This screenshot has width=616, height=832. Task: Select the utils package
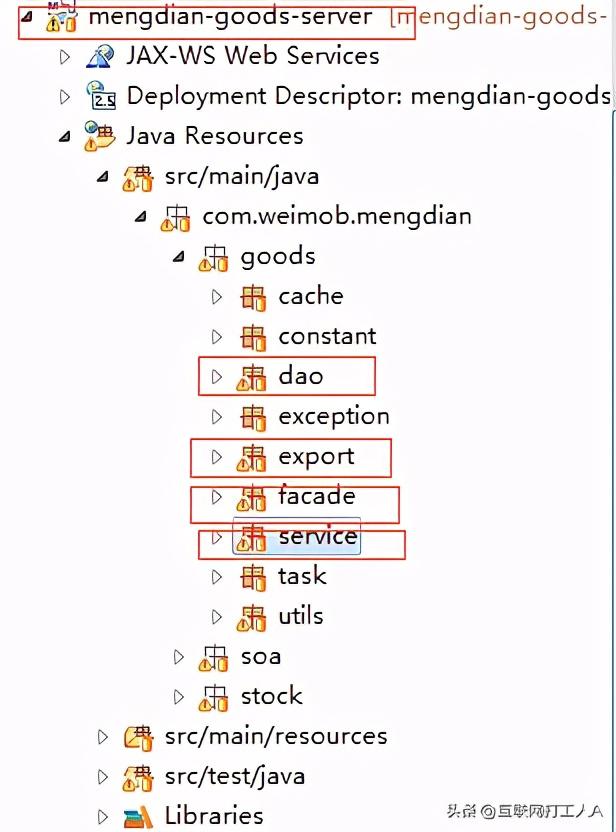coord(300,616)
